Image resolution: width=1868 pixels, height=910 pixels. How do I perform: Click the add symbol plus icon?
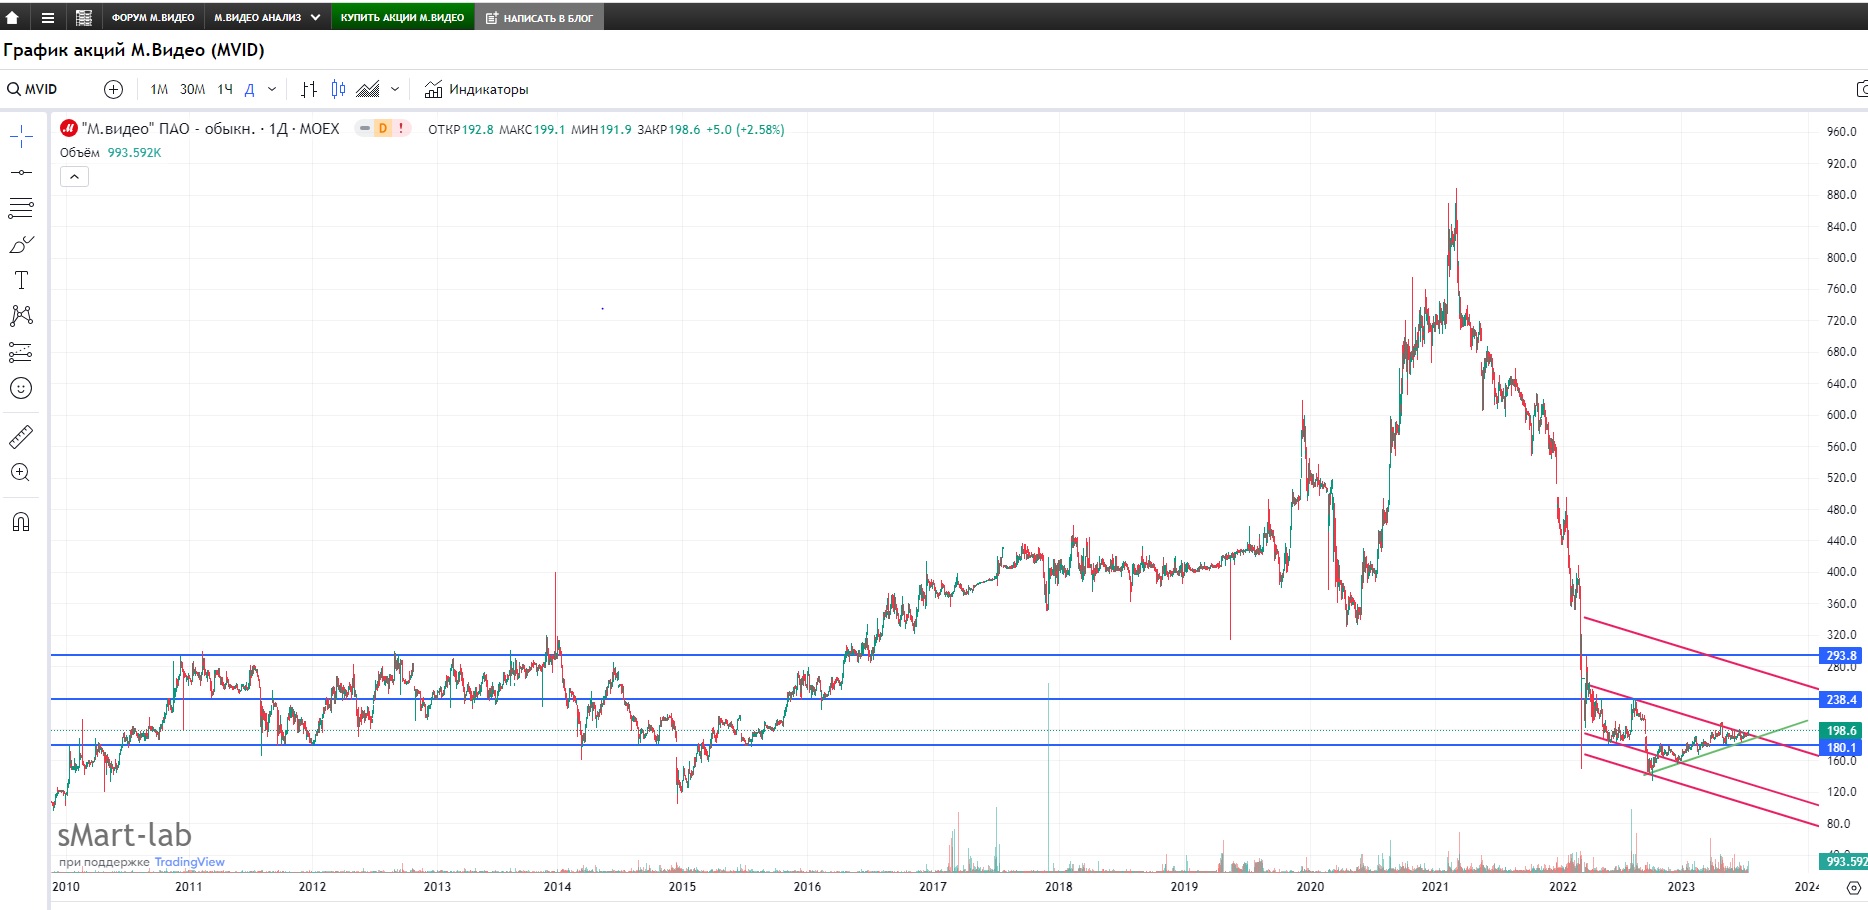tap(113, 89)
